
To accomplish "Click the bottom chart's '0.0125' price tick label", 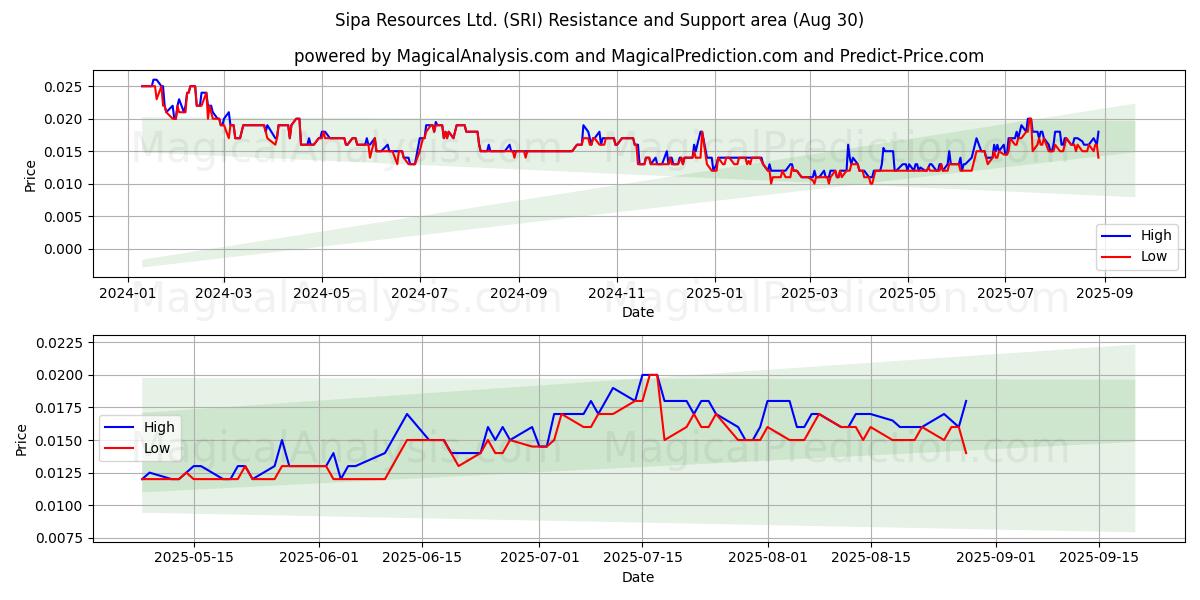I will (60, 473).
